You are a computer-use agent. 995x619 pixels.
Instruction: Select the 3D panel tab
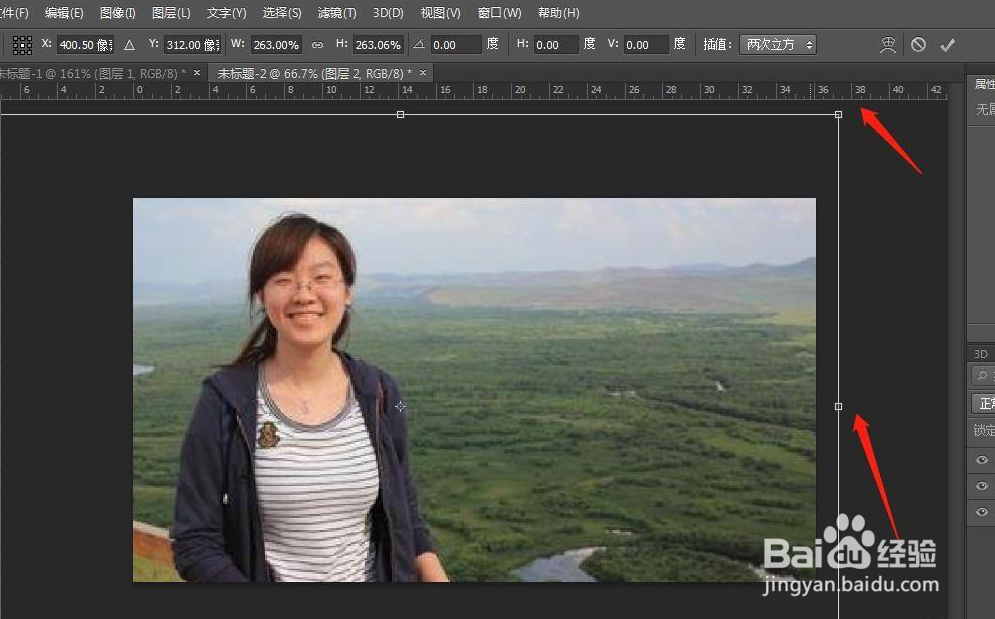980,354
